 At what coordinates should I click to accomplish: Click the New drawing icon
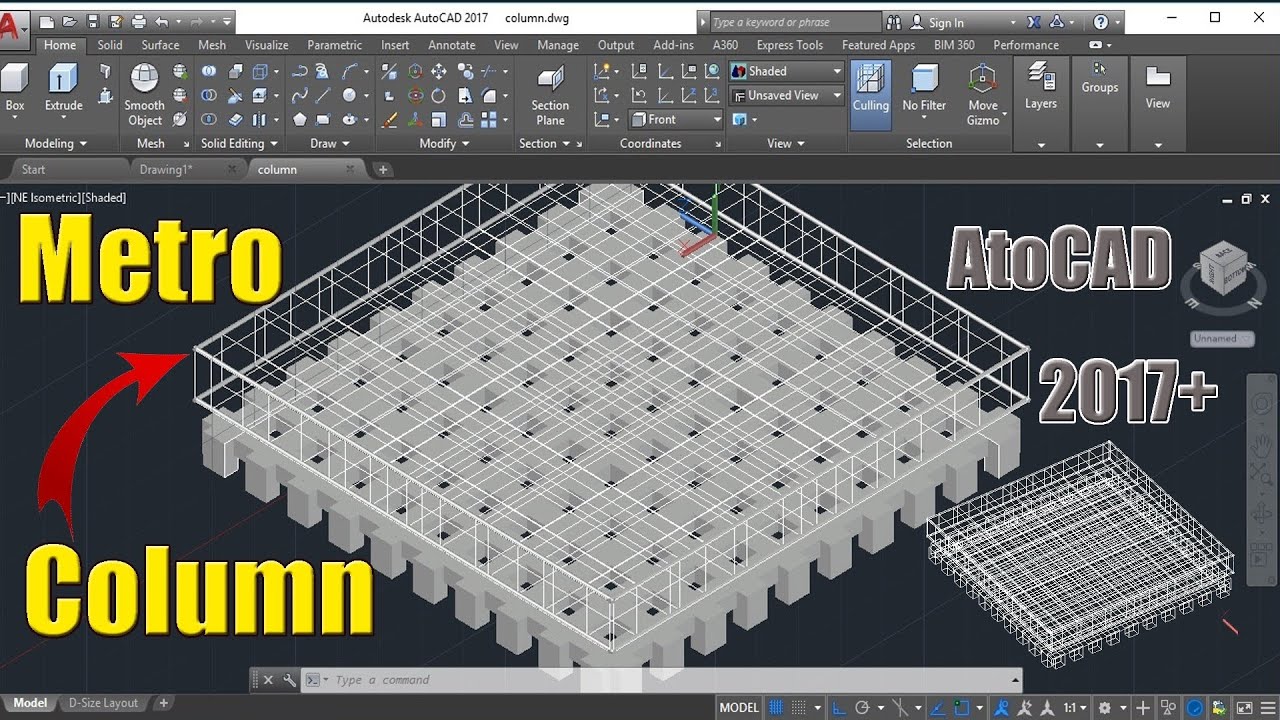(47, 21)
